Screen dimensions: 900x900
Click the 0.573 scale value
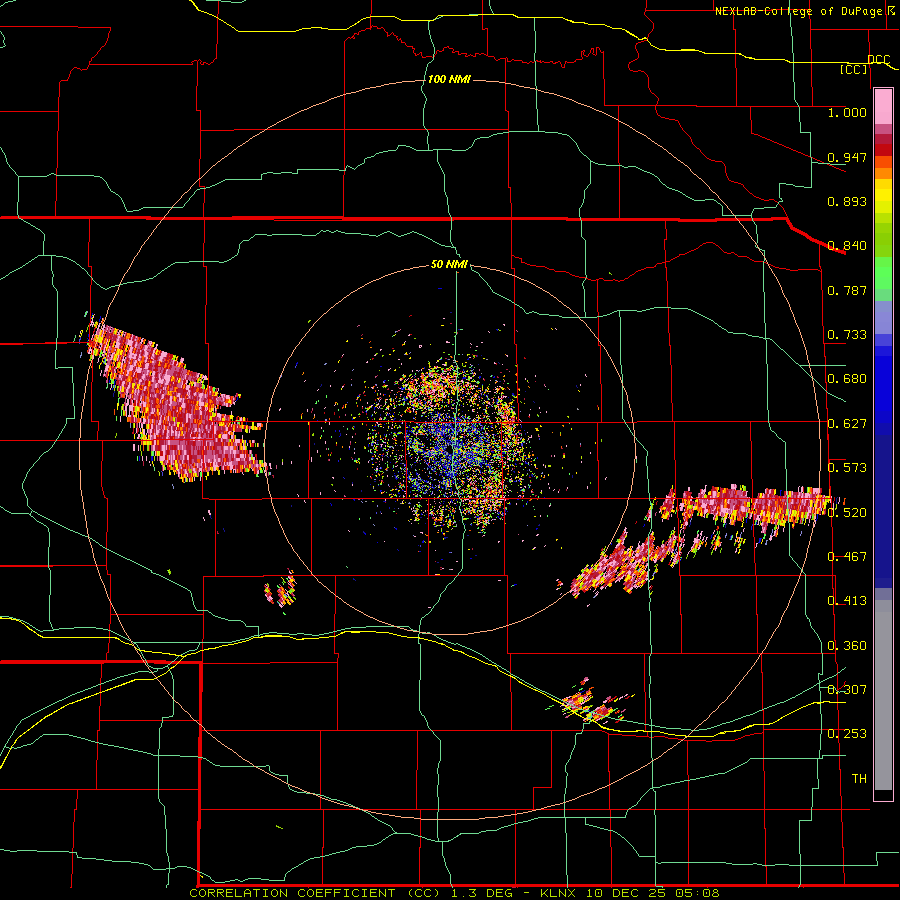[847, 468]
